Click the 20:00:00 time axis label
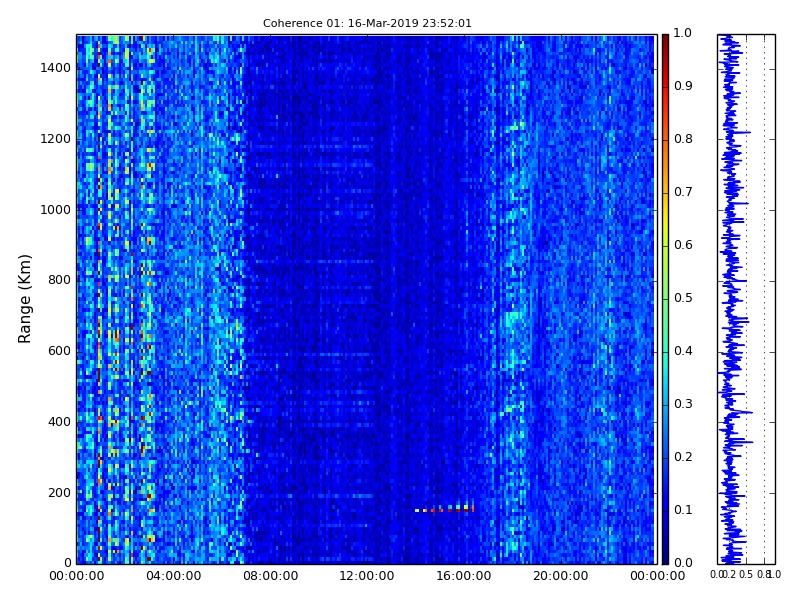800x600 pixels. [x=561, y=576]
